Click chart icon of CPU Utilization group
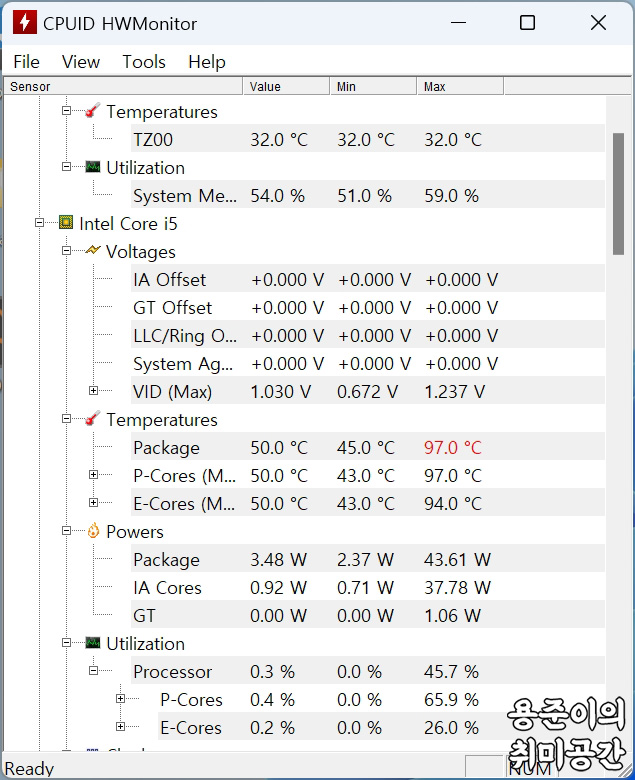The height and width of the screenshot is (780, 635). click(92, 643)
